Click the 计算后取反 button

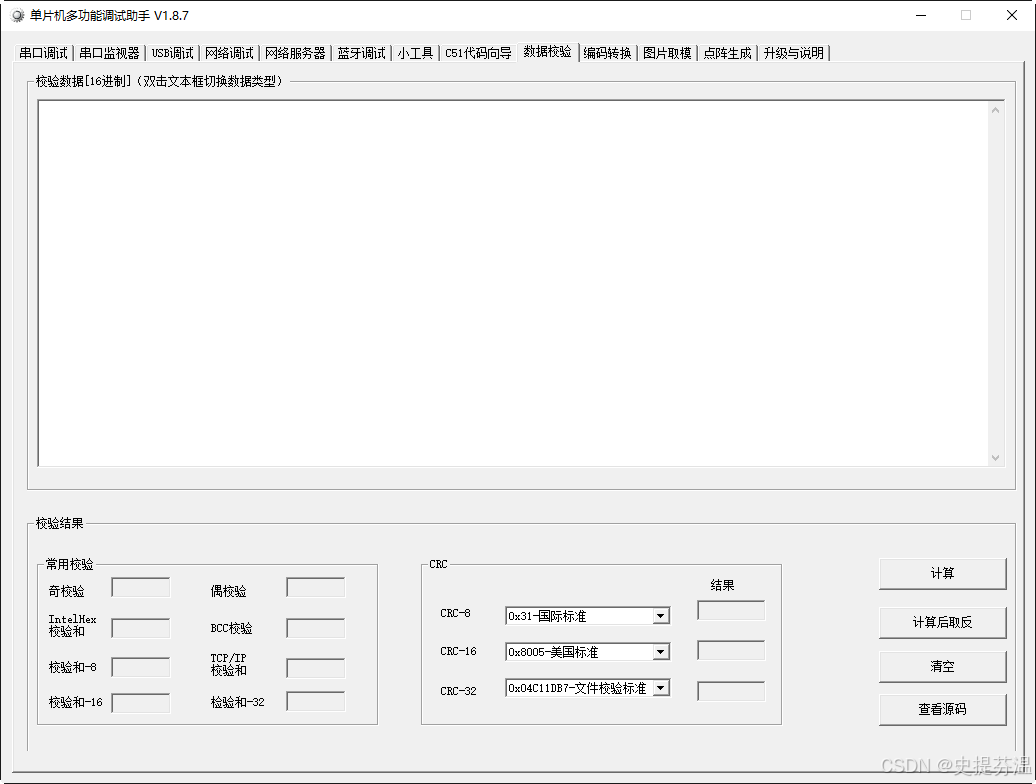(x=943, y=622)
